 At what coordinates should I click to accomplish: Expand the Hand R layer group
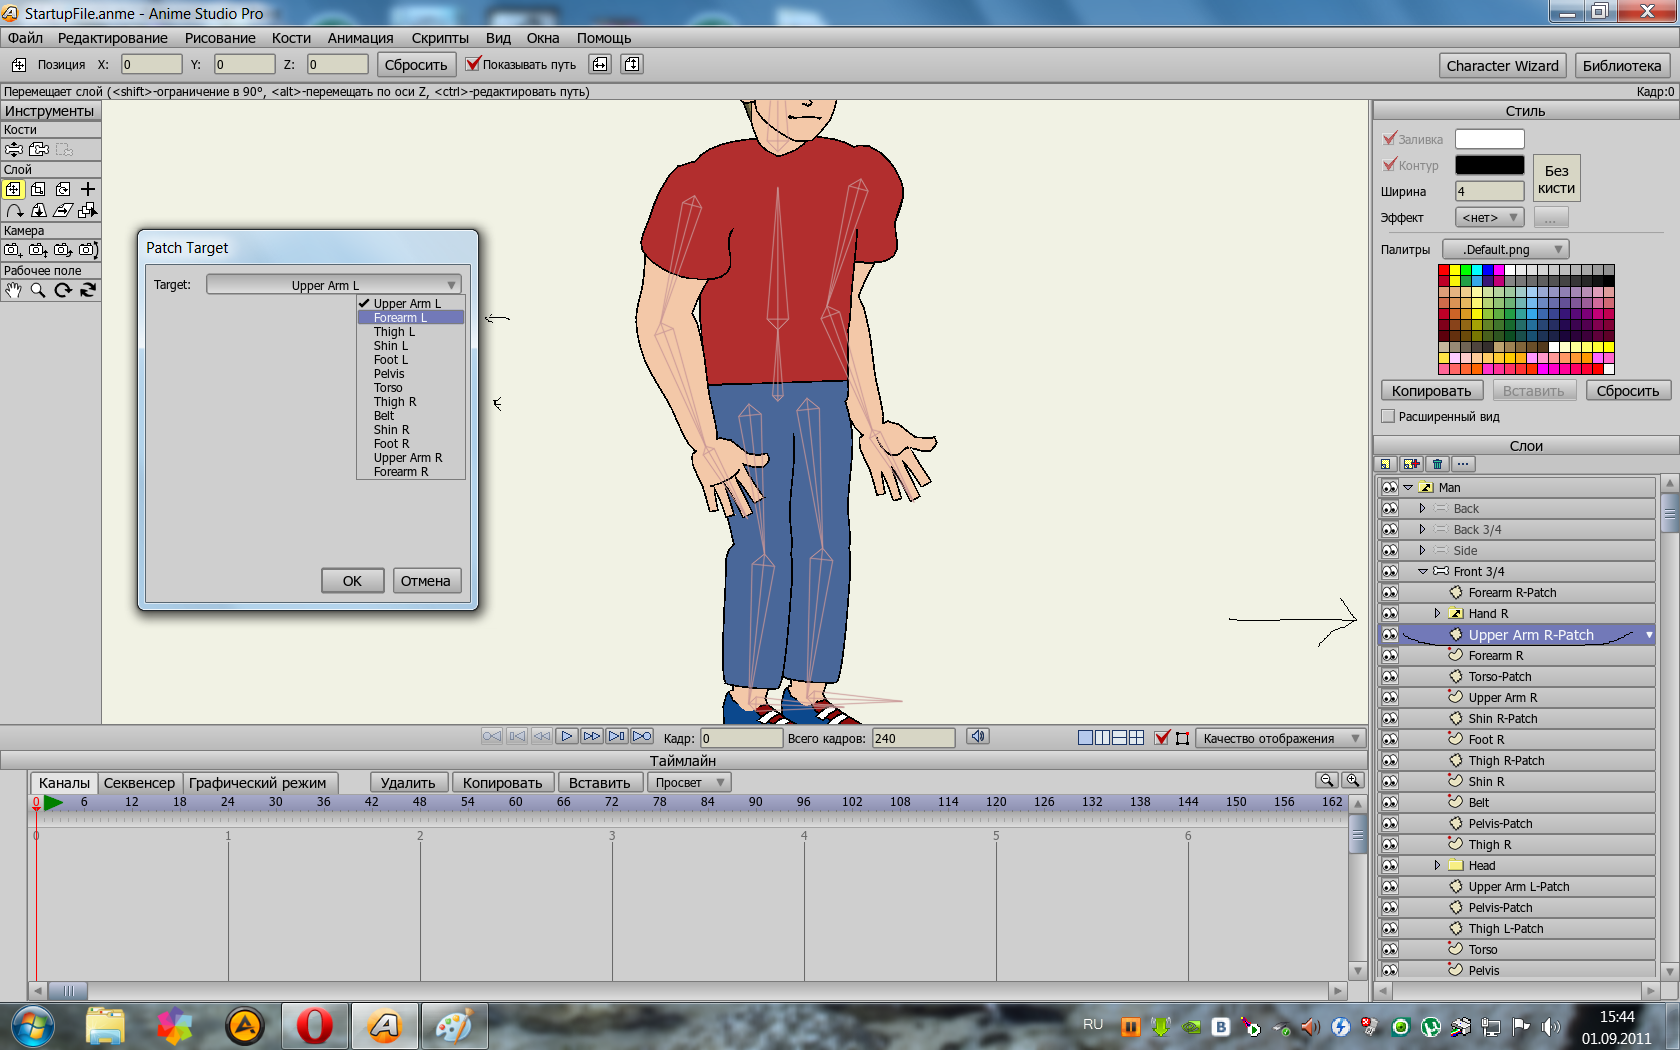tap(1437, 614)
